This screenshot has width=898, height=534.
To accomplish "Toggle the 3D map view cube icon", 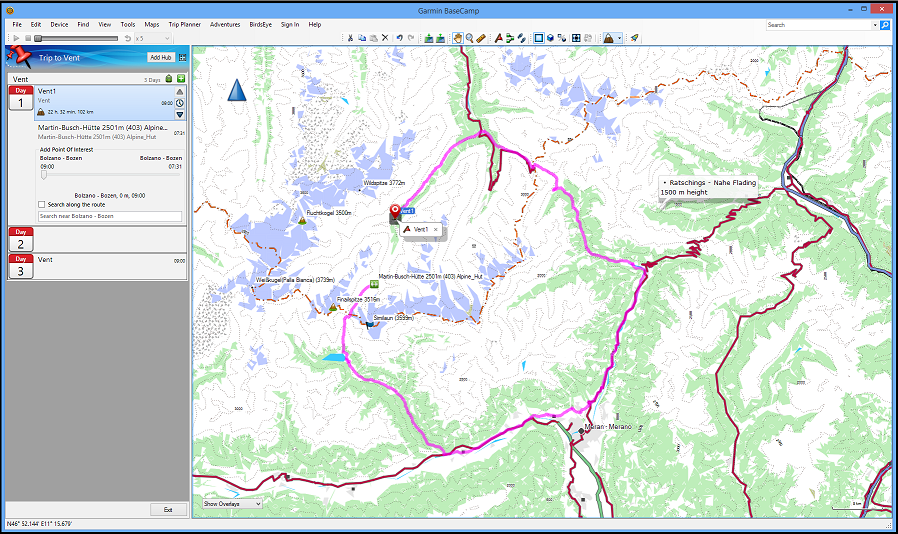I will pyautogui.click(x=550, y=38).
